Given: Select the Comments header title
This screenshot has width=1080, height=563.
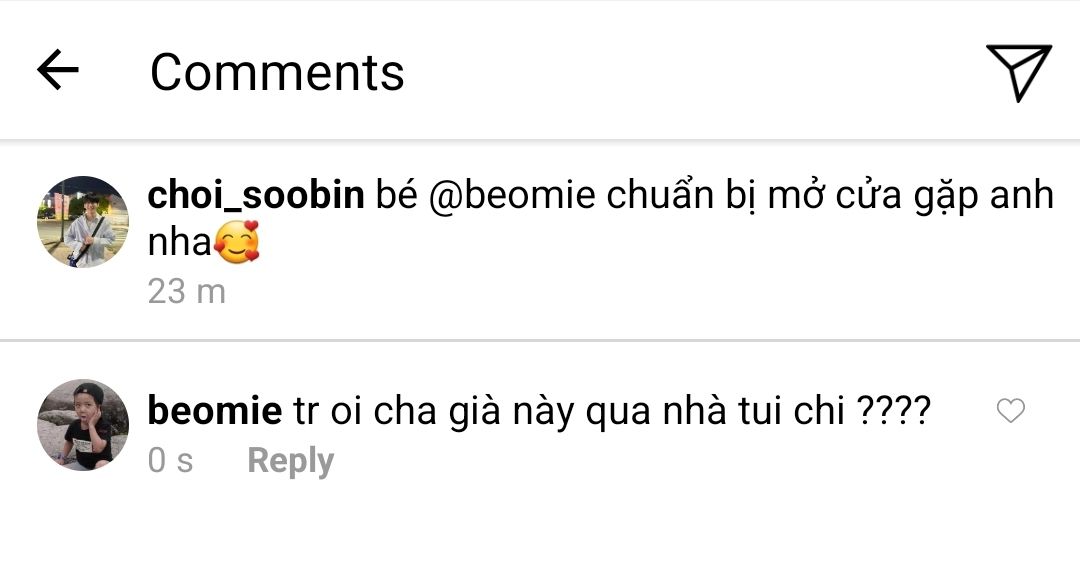Looking at the screenshot, I should [x=277, y=72].
